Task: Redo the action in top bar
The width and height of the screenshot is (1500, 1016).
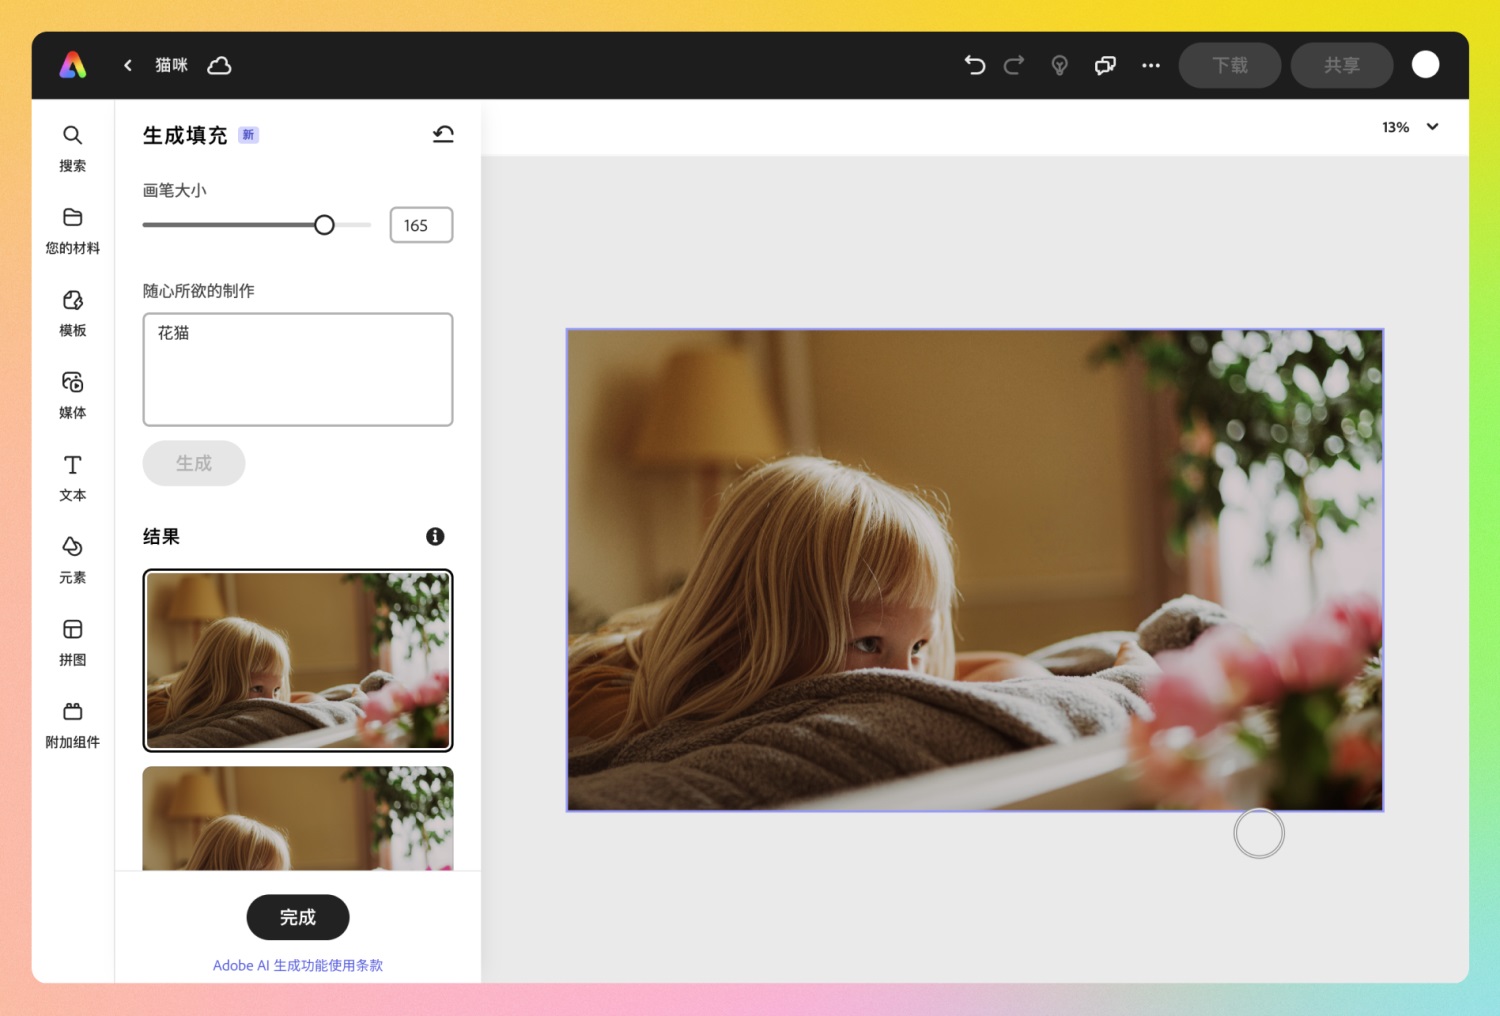Action: (x=1014, y=65)
